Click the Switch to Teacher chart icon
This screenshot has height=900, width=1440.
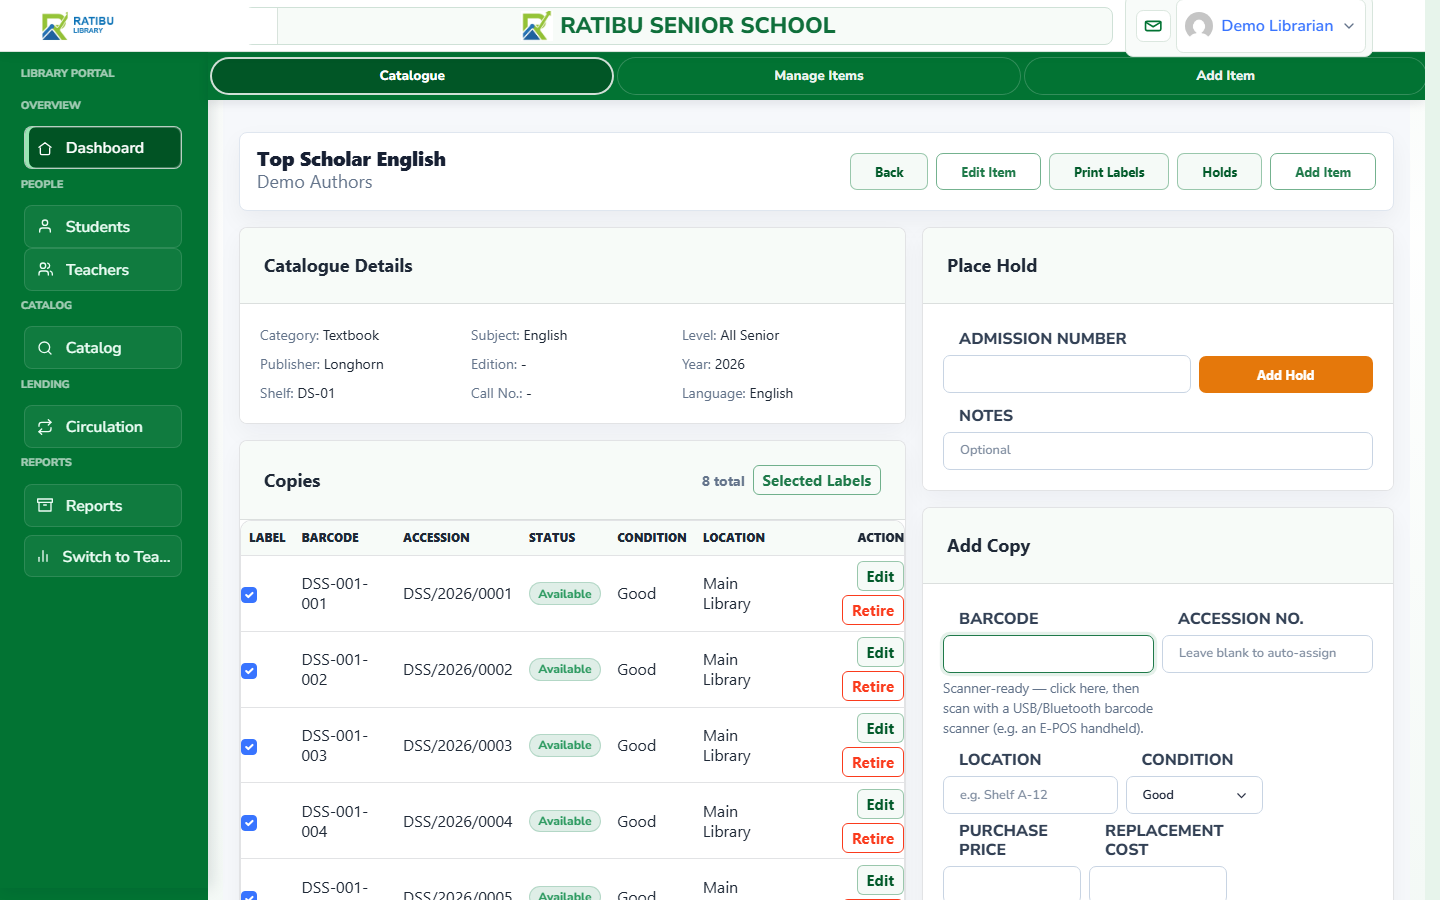pyautogui.click(x=43, y=557)
